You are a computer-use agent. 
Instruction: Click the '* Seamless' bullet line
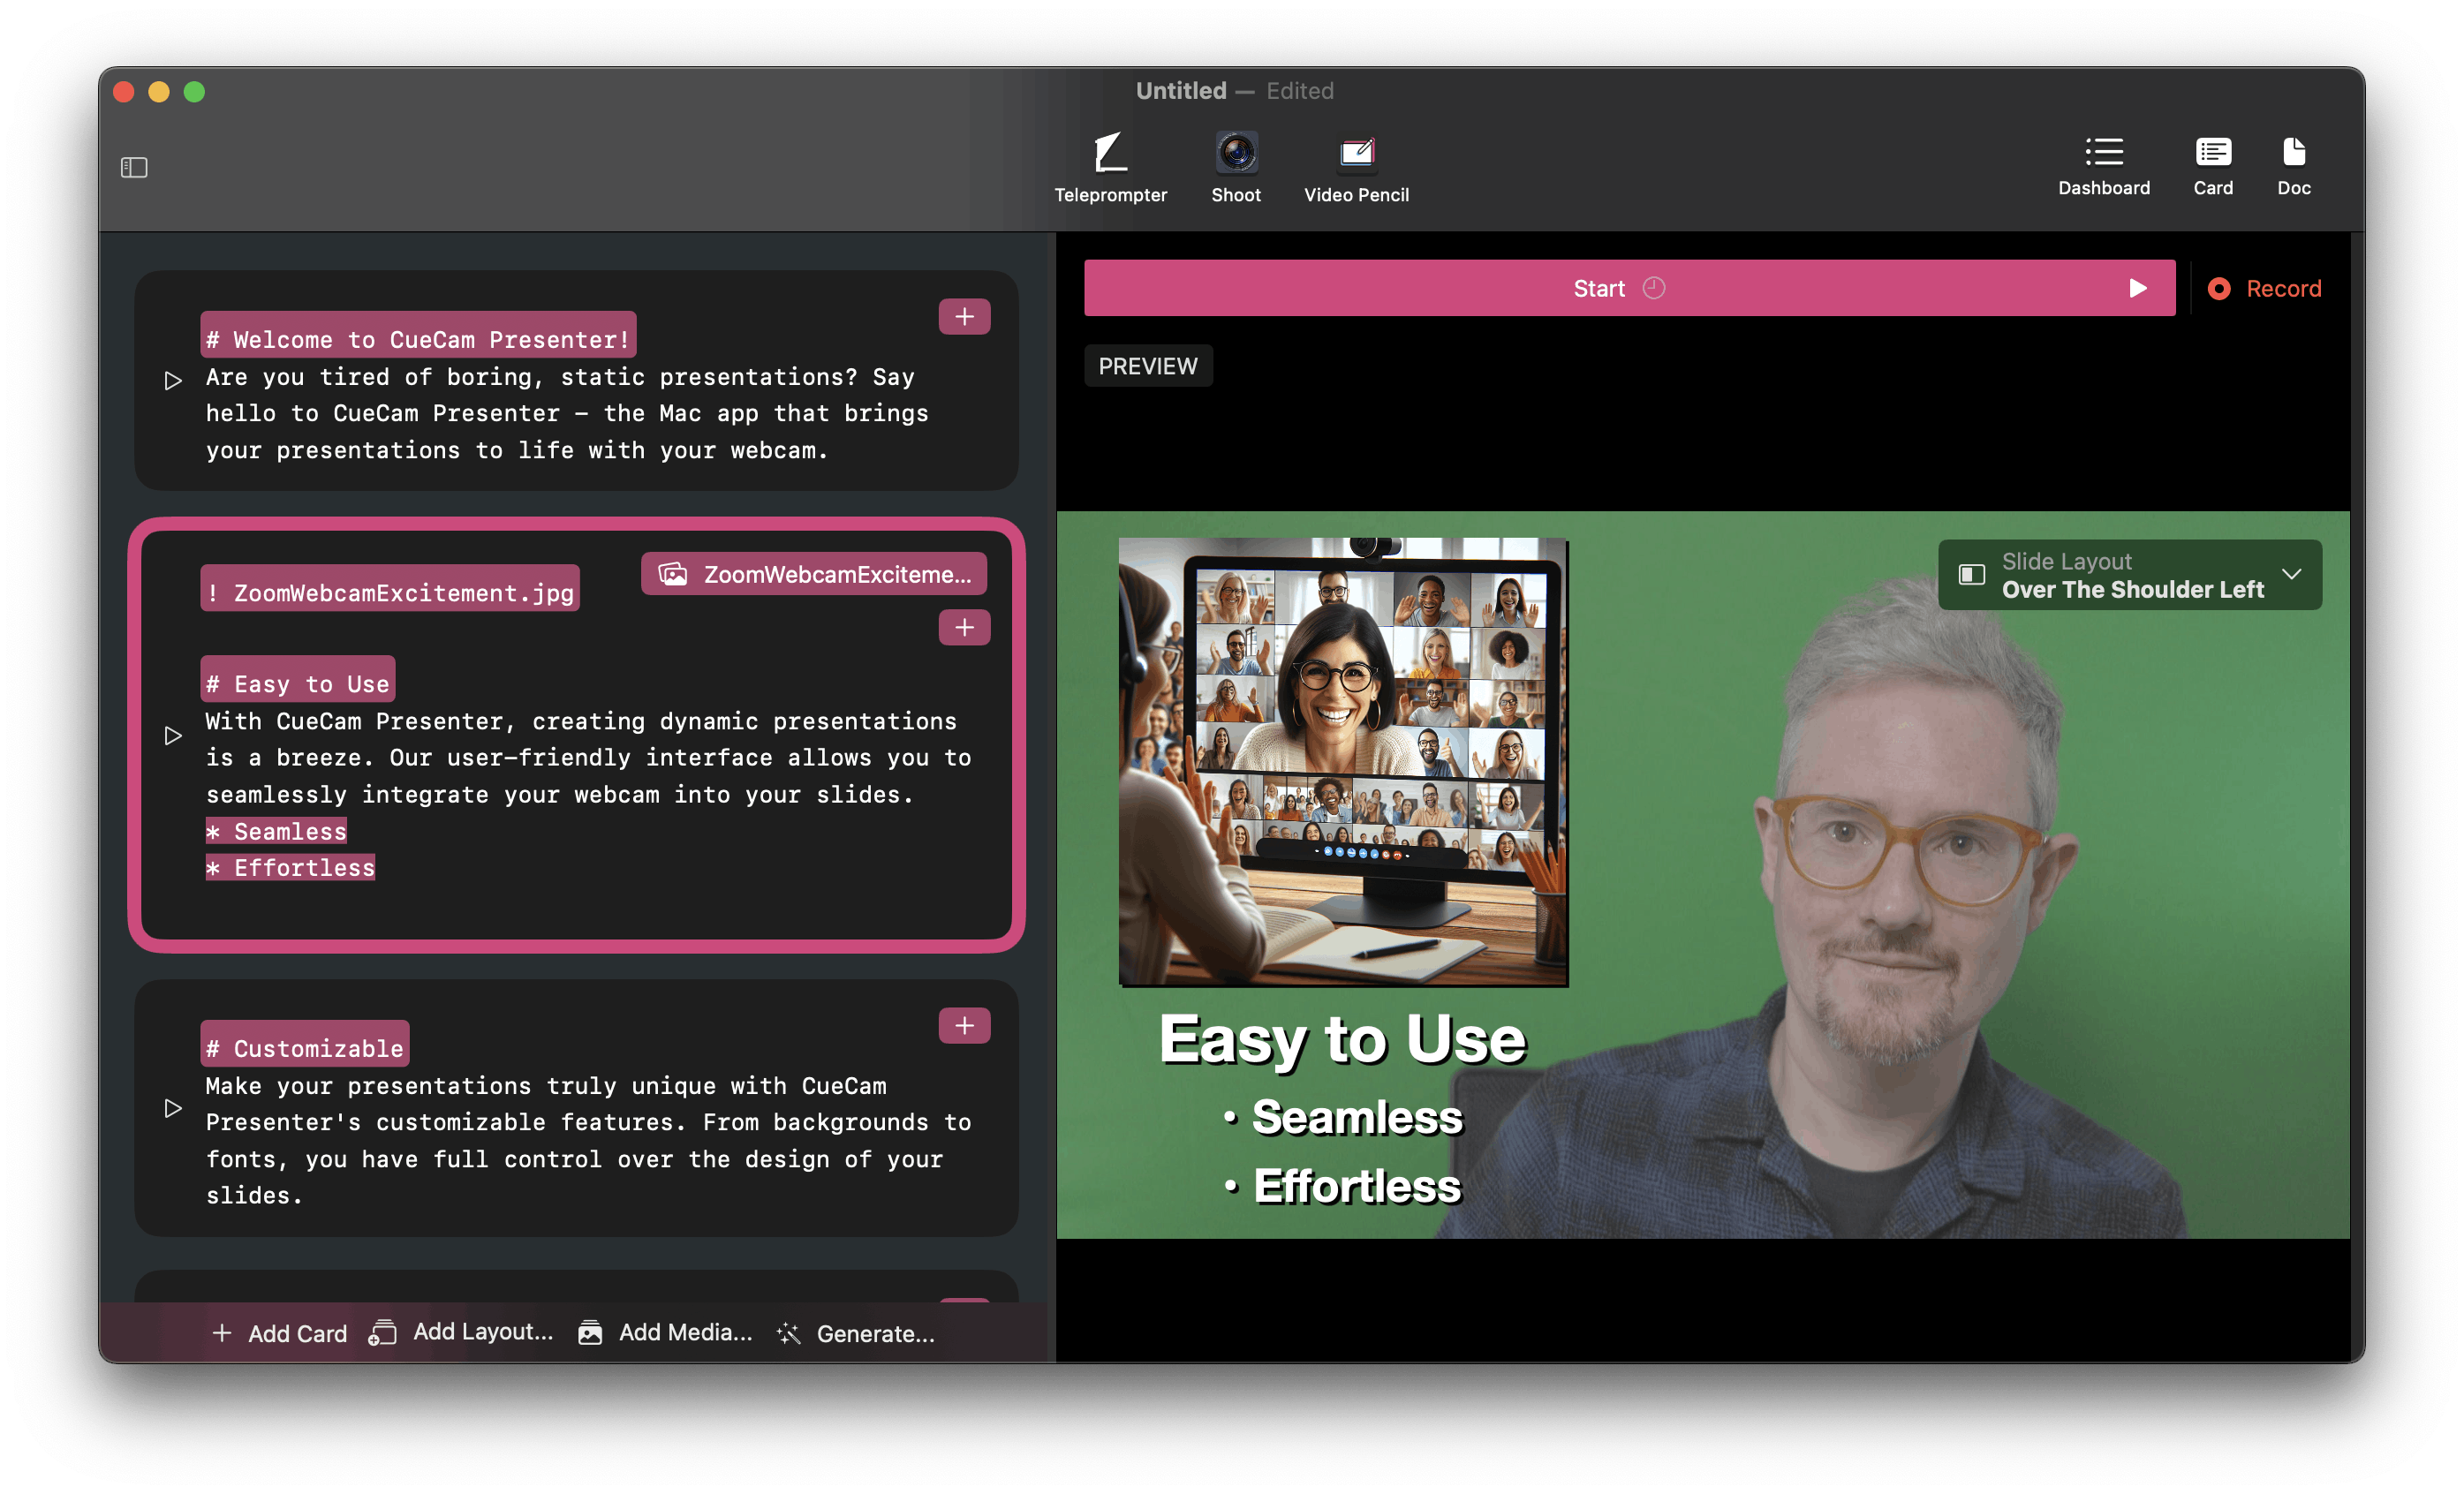276,831
